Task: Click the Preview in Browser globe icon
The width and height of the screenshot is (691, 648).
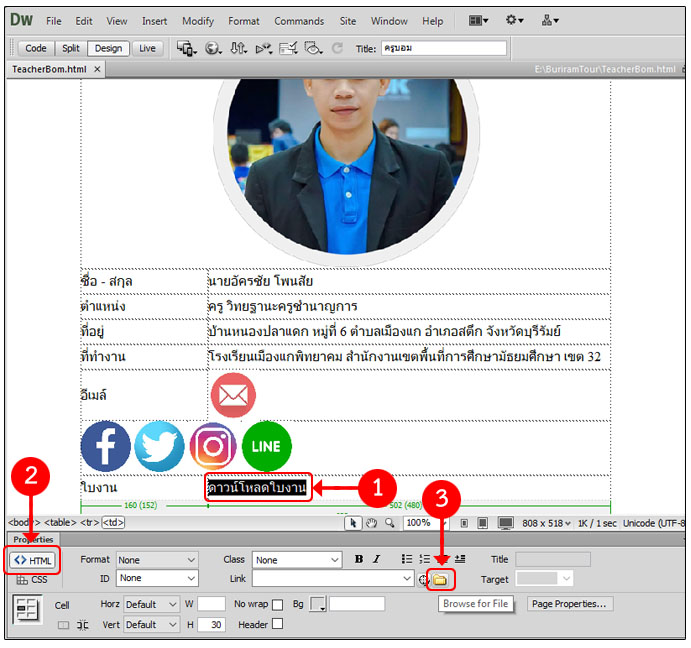Action: coord(212,48)
